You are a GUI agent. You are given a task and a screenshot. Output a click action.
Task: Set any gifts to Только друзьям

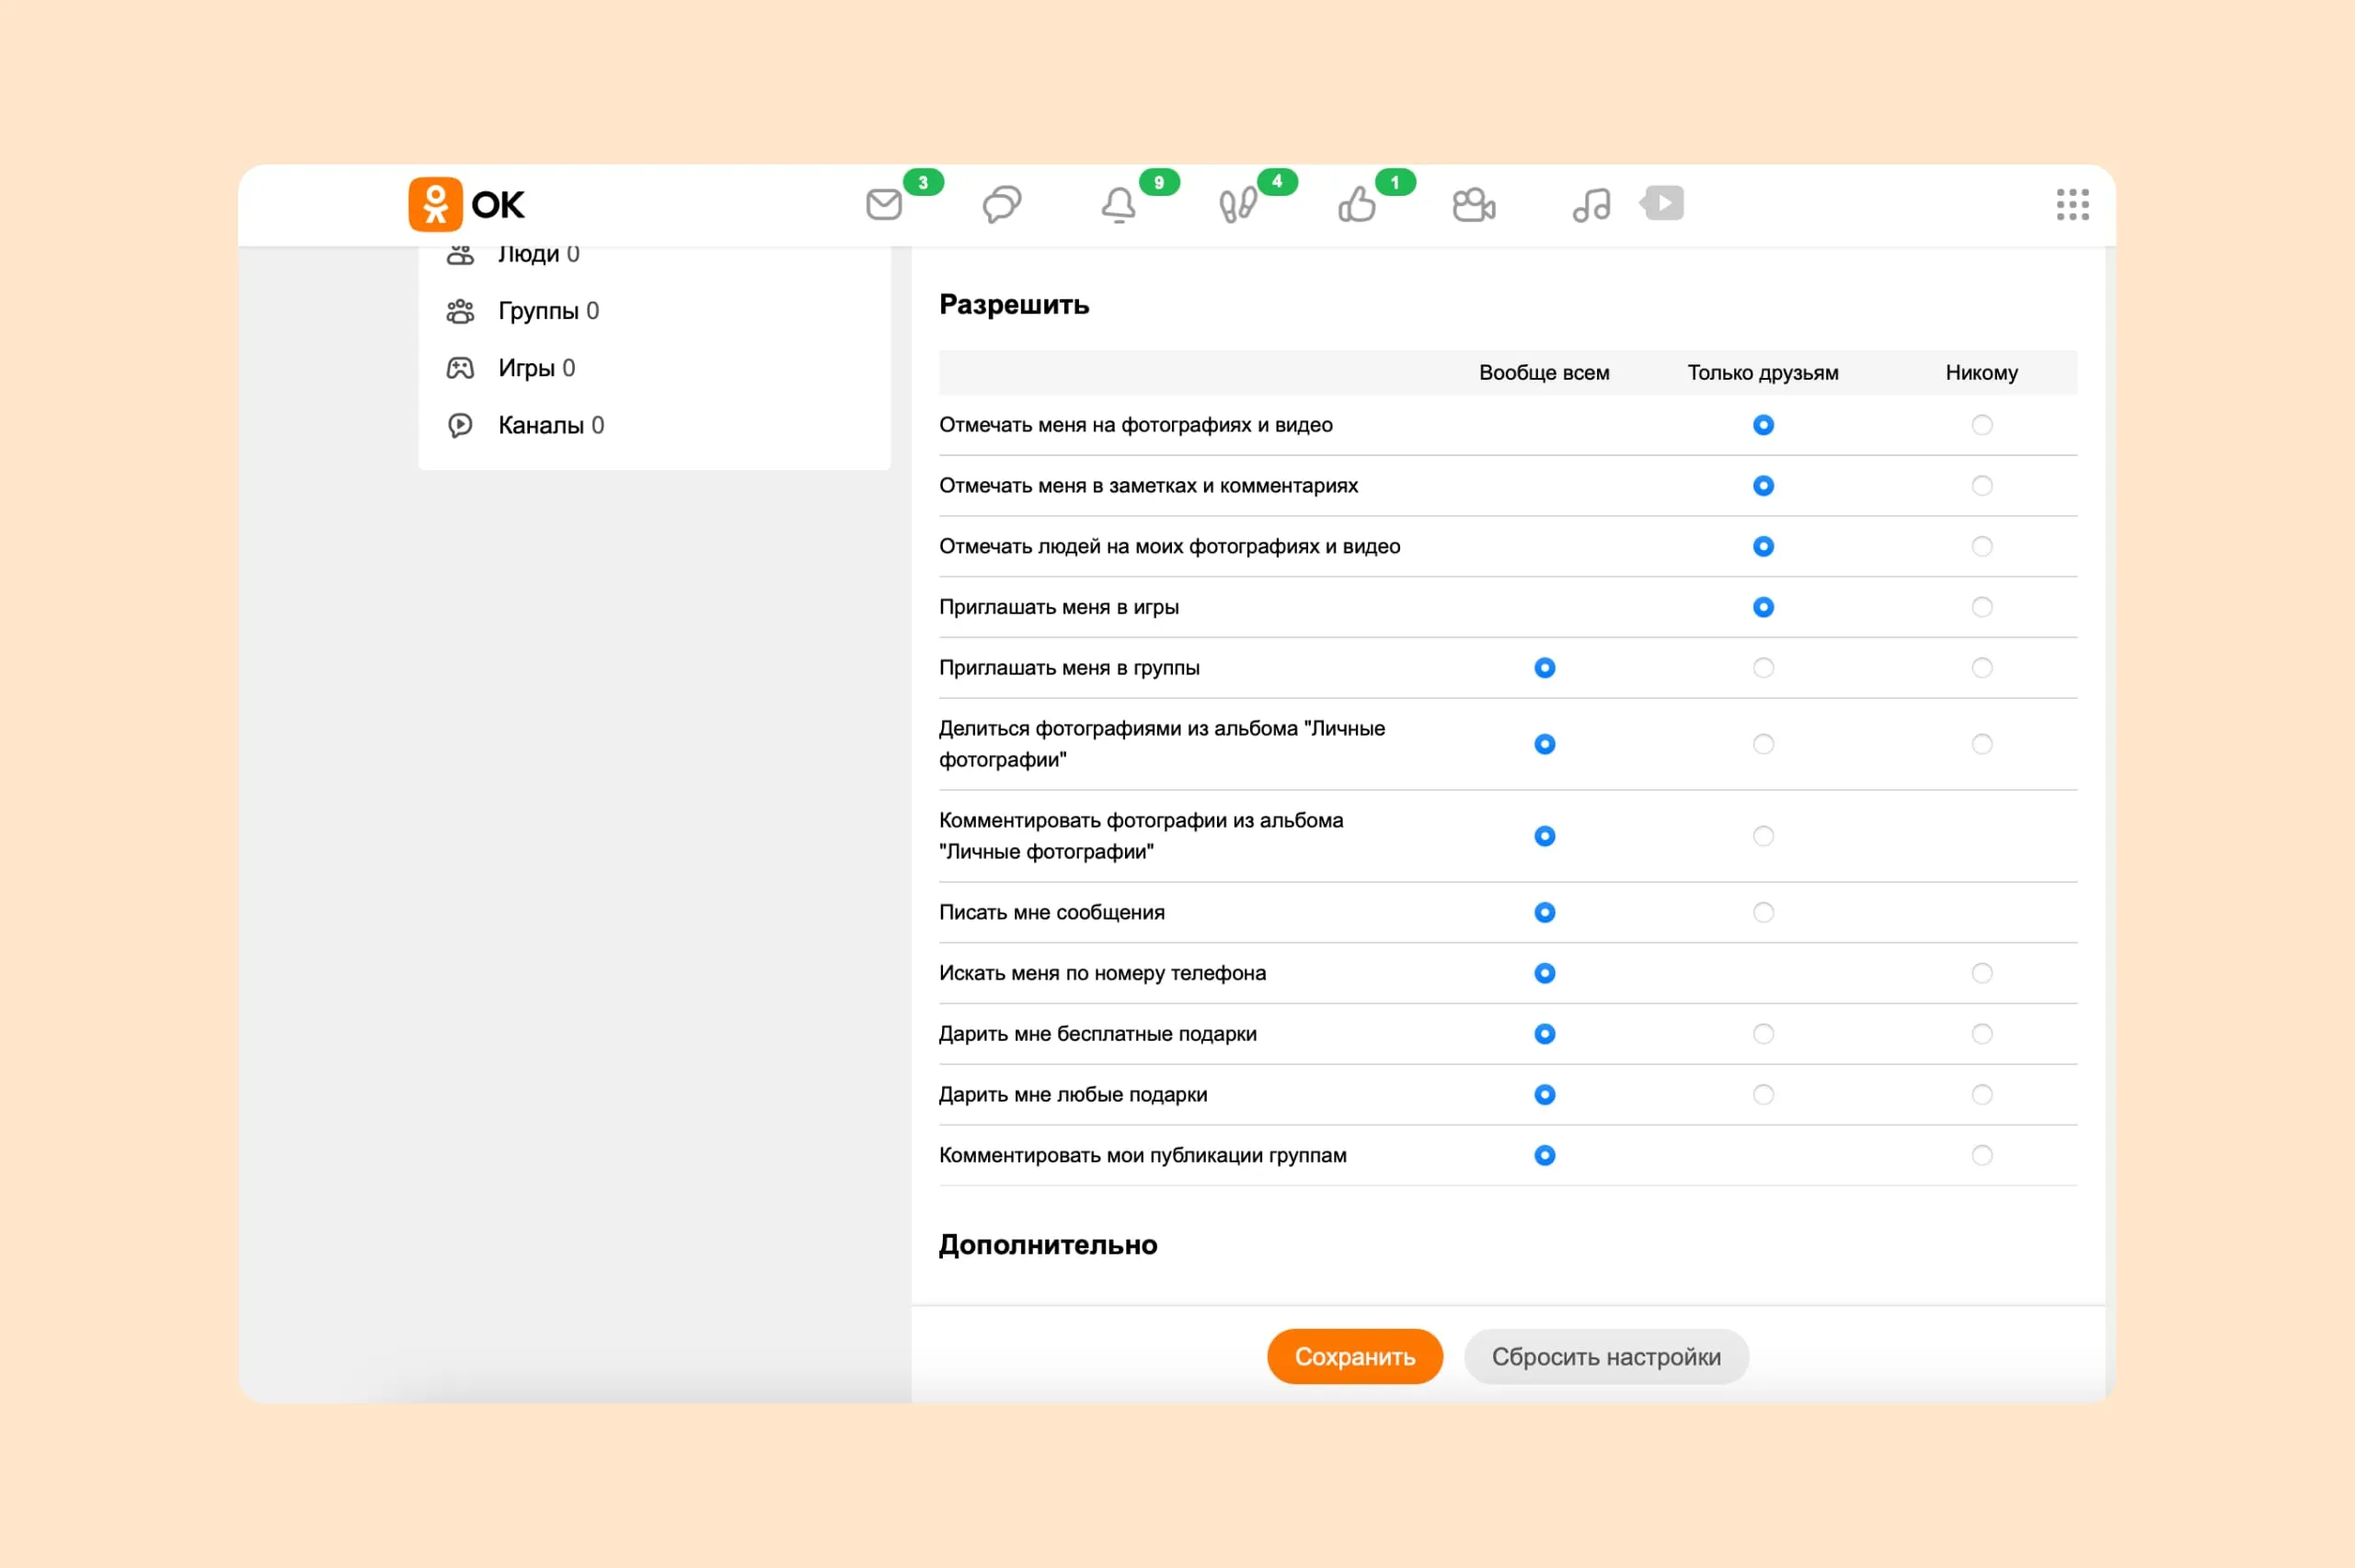tap(1763, 1095)
